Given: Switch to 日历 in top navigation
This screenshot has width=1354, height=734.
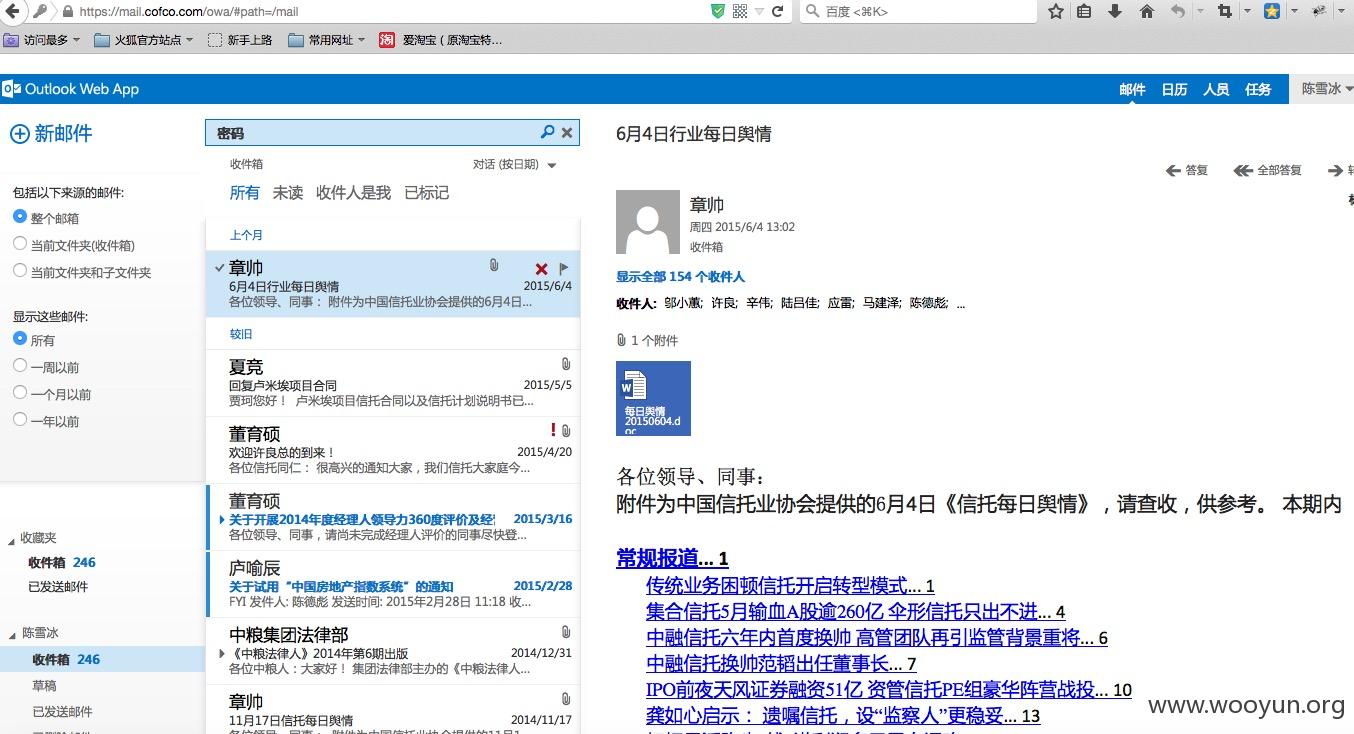Looking at the screenshot, I should [x=1174, y=89].
